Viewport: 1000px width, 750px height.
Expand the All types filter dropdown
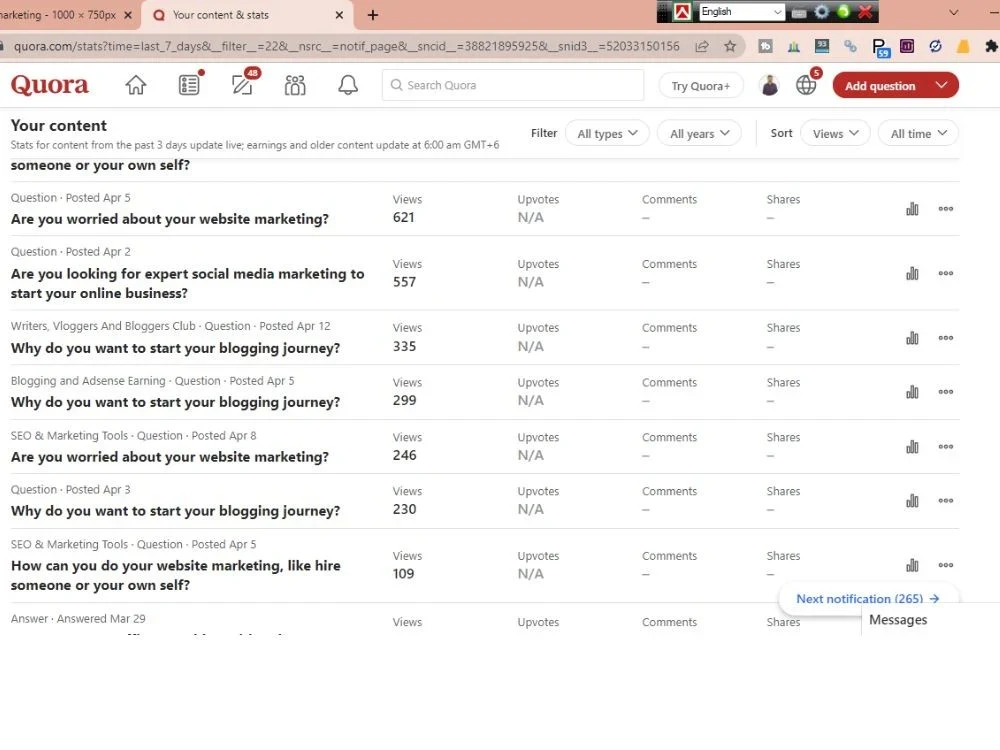pyautogui.click(x=607, y=133)
